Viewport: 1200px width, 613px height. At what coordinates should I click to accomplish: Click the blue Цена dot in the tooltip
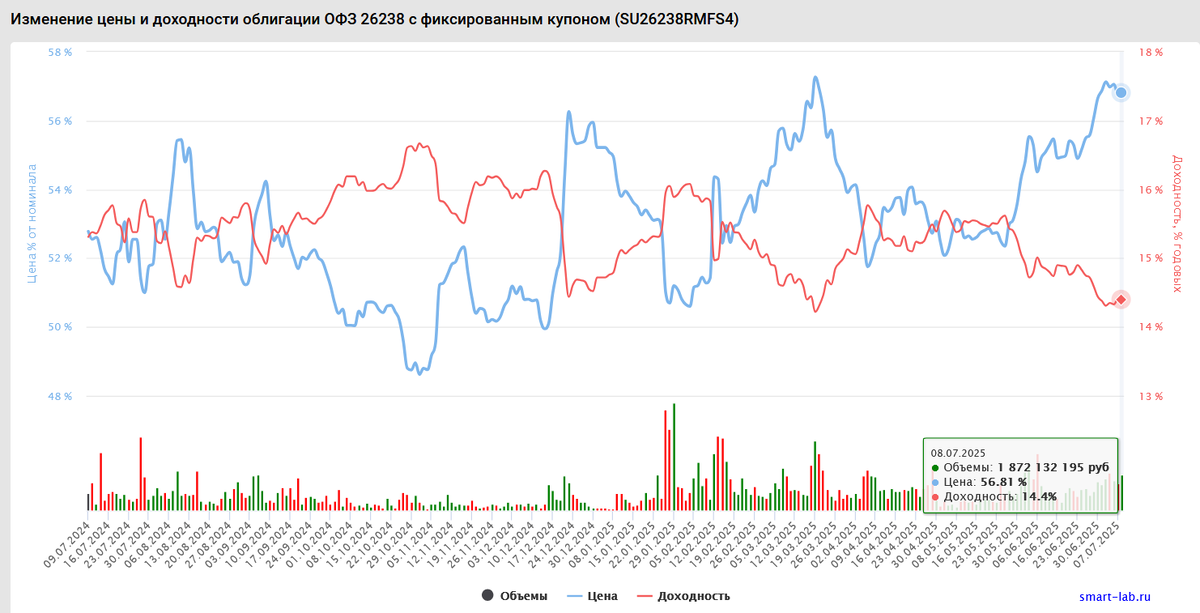[936, 480]
